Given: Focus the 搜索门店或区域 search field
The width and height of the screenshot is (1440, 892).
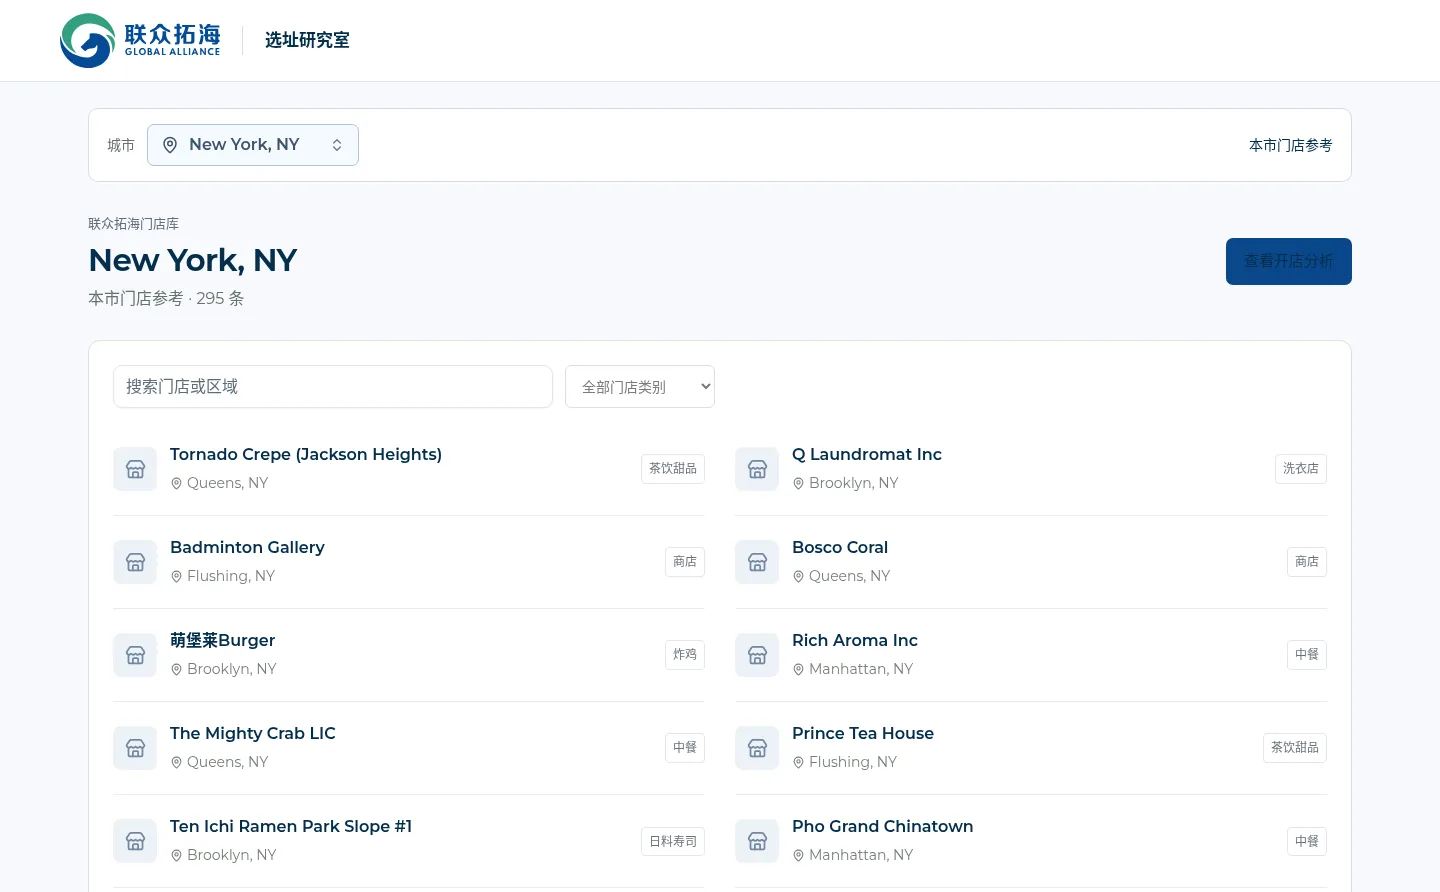Looking at the screenshot, I should (x=333, y=387).
